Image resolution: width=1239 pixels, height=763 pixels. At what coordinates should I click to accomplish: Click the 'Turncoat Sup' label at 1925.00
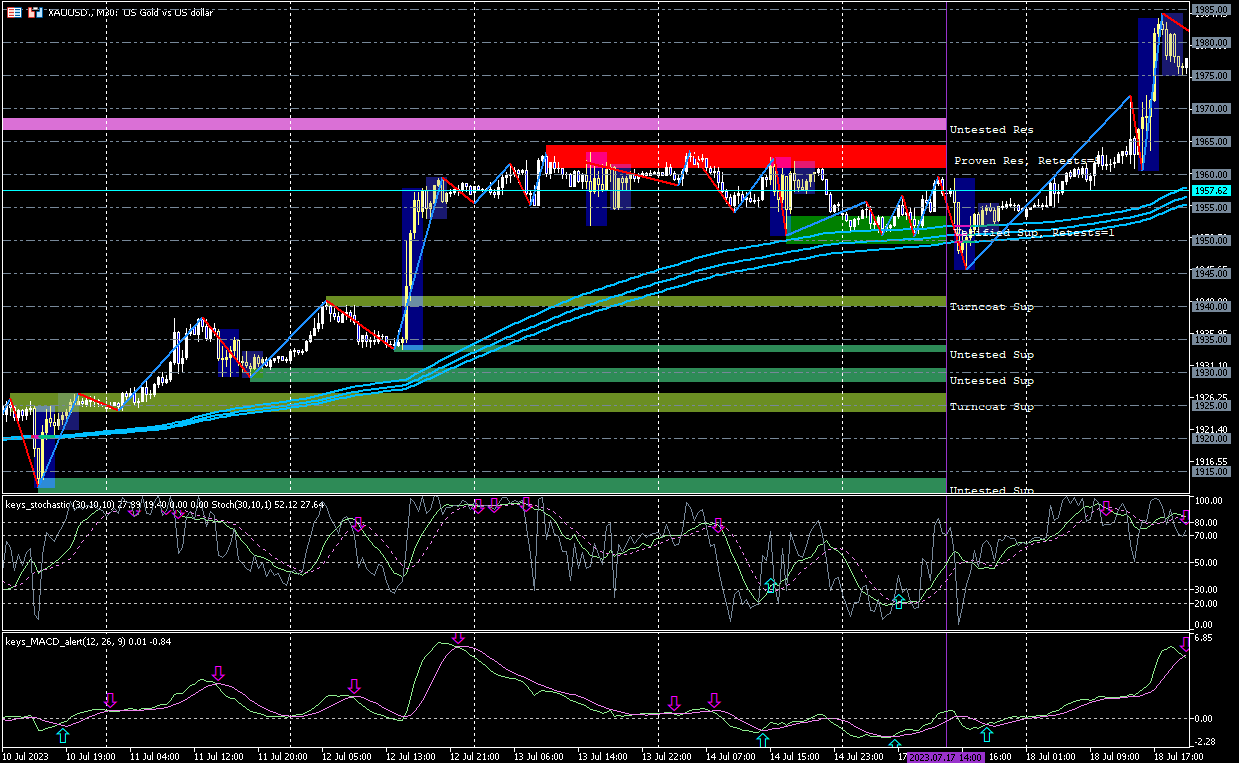click(991, 407)
